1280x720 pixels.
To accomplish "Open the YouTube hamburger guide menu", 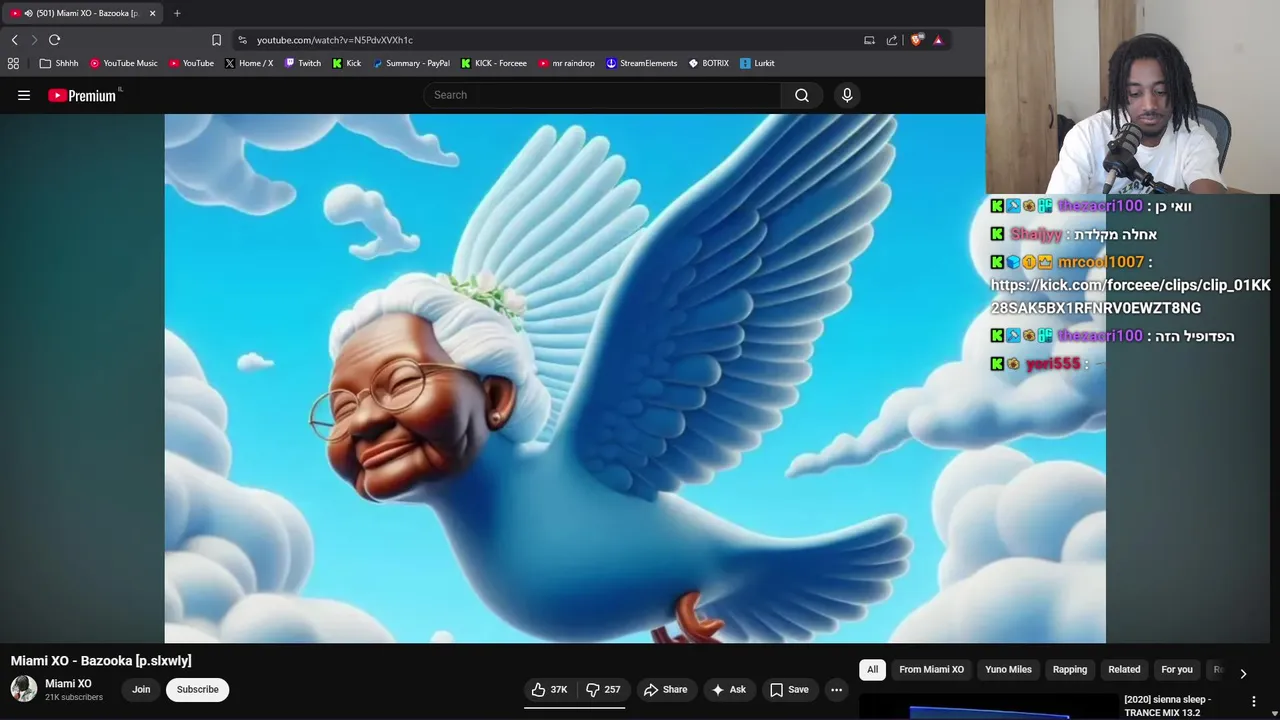I will (x=24, y=95).
